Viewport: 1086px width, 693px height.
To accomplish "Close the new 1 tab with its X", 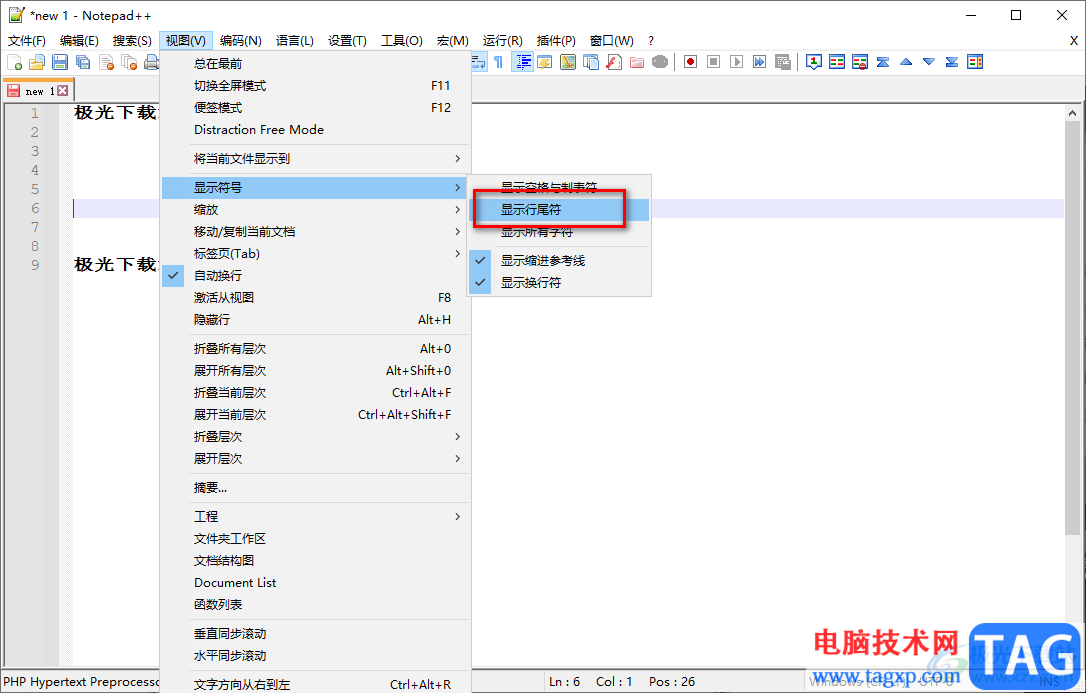I will 62,91.
